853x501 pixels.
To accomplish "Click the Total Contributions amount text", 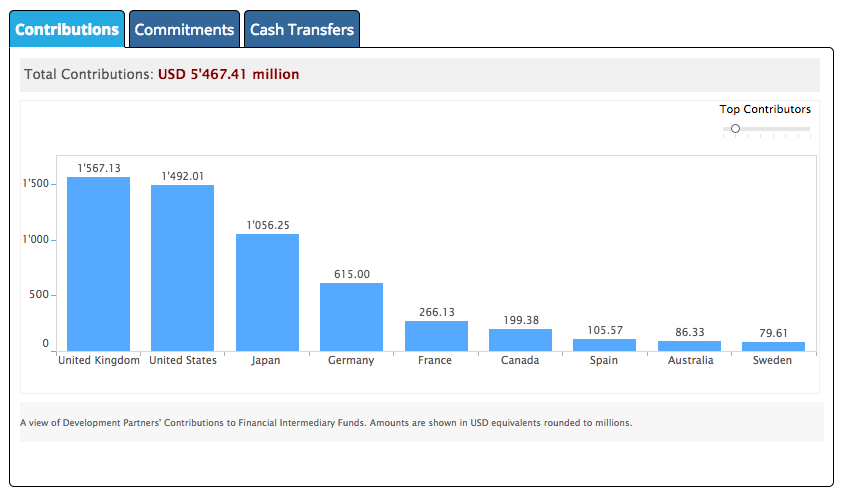I will tap(228, 74).
